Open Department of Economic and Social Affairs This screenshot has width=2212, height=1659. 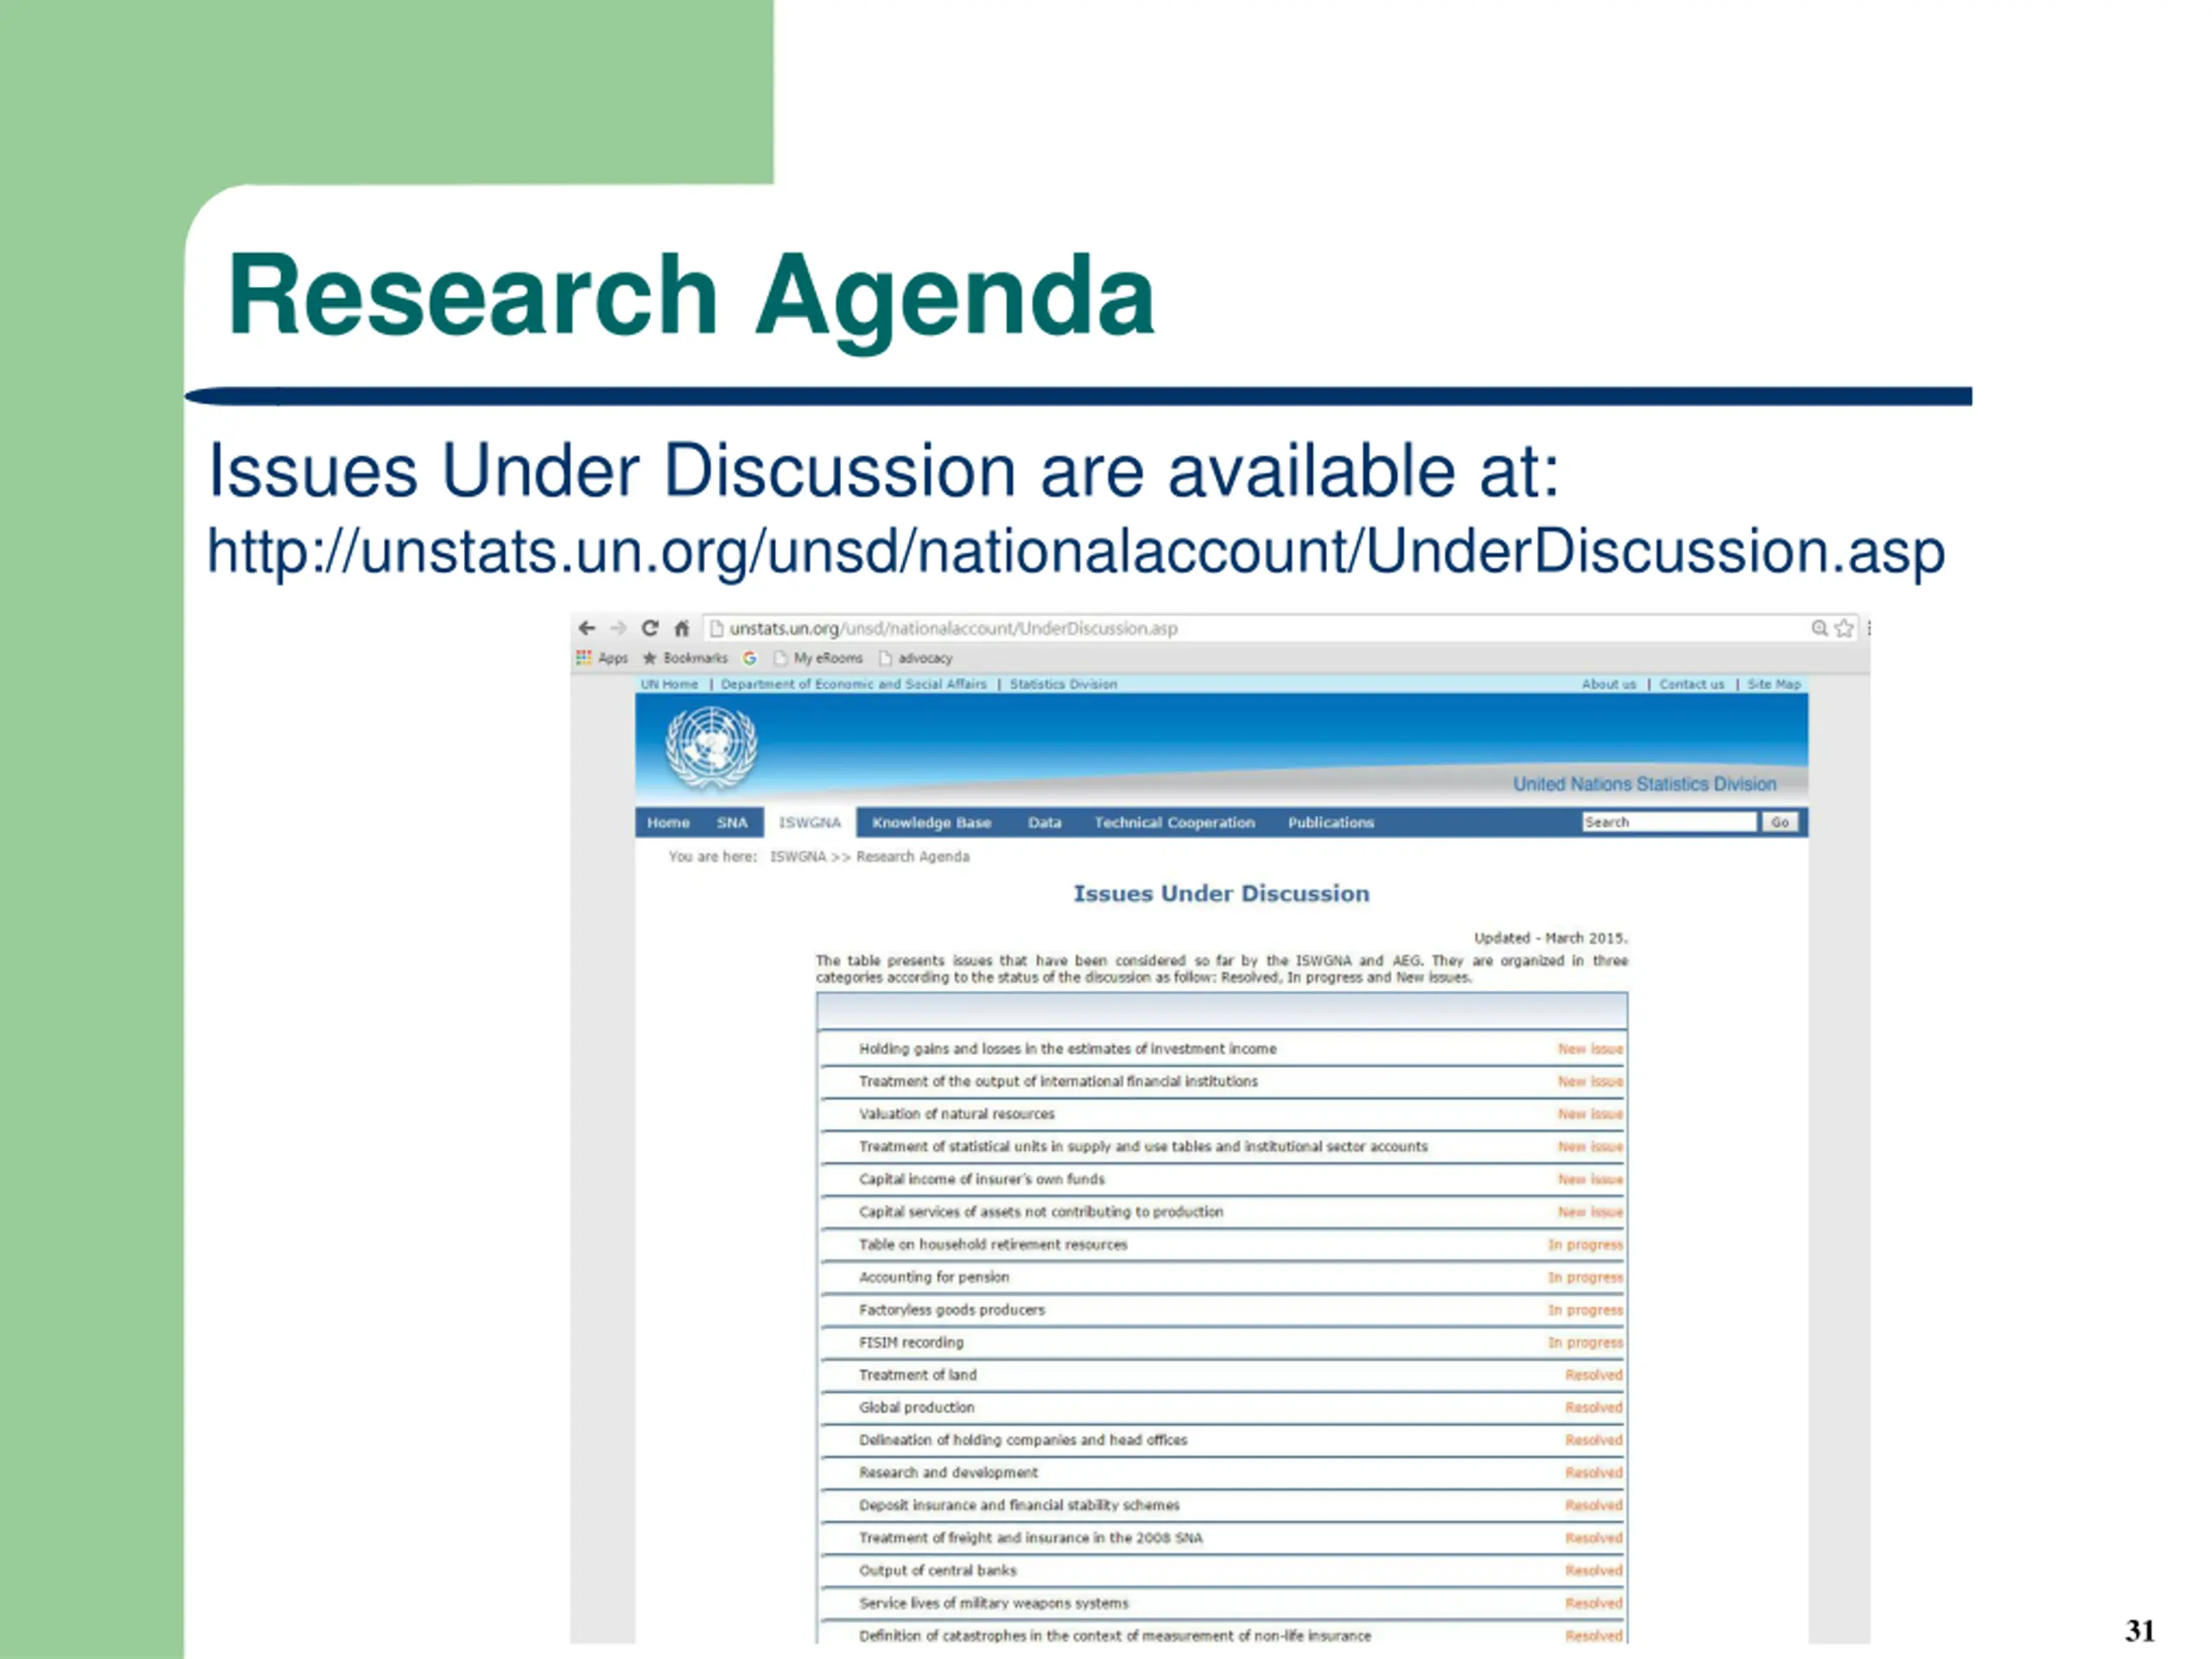coord(853,684)
